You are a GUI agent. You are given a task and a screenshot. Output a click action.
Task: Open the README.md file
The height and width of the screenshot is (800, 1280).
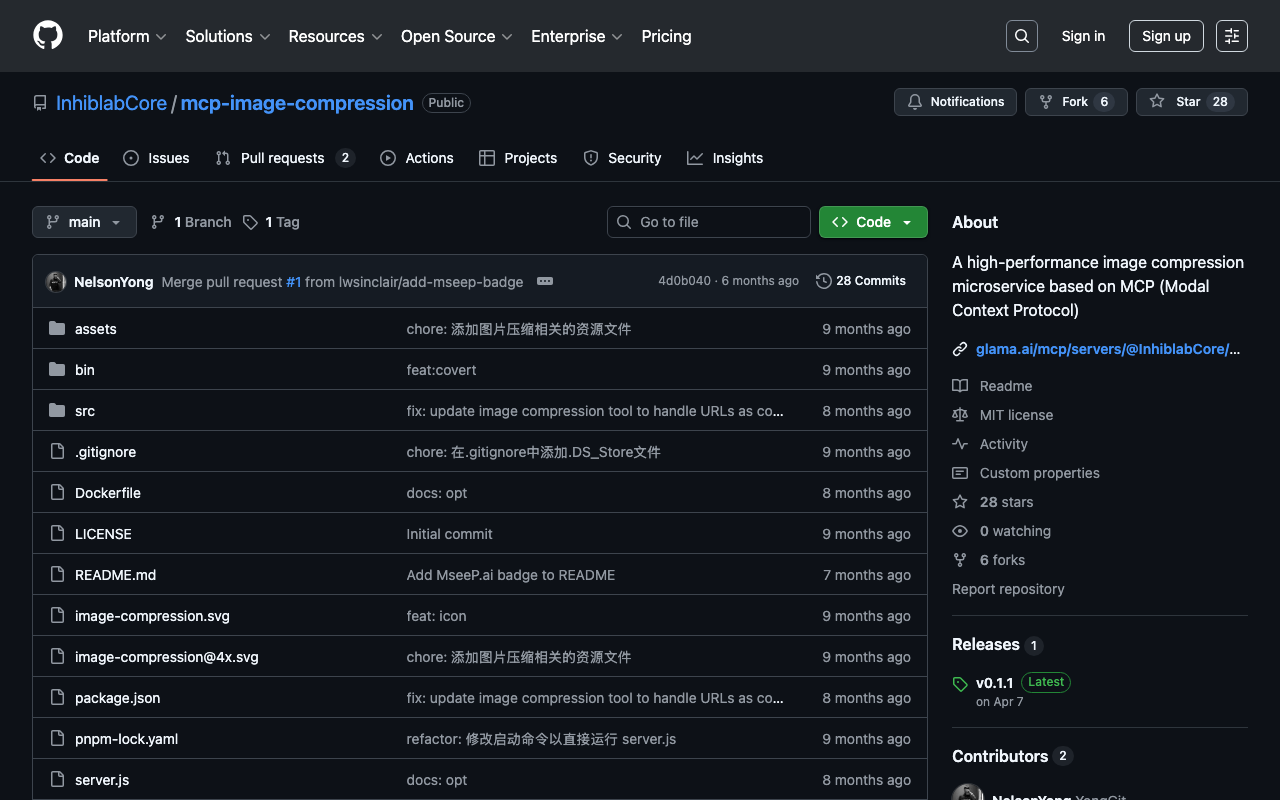click(115, 575)
